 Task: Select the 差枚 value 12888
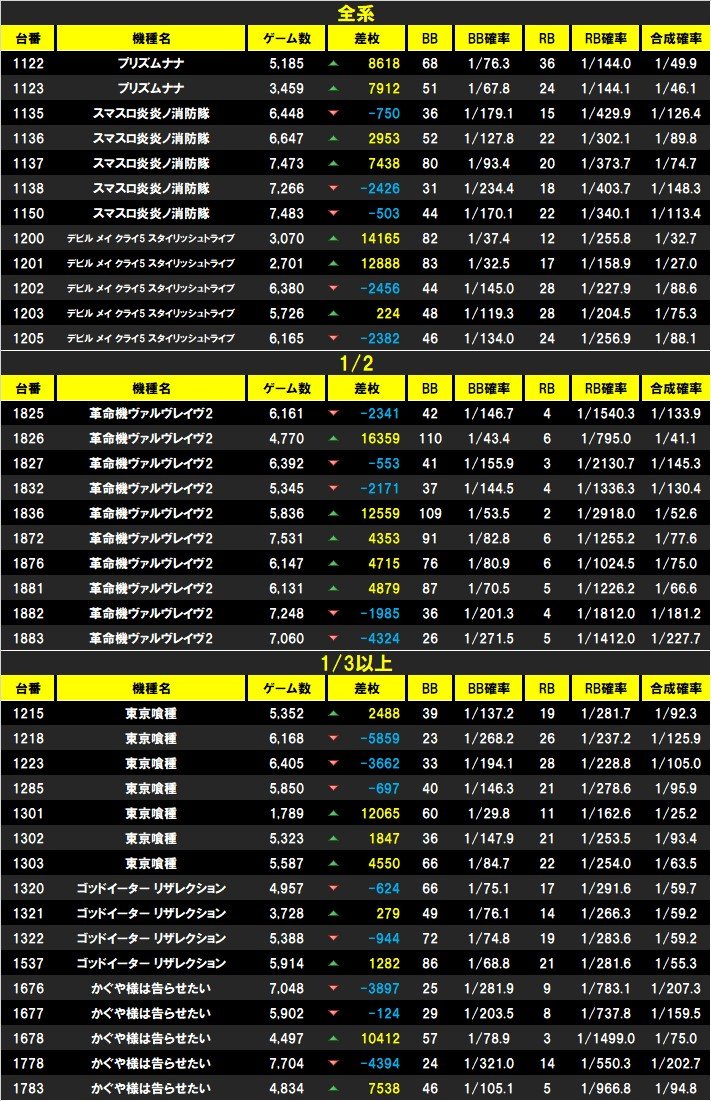(x=380, y=263)
